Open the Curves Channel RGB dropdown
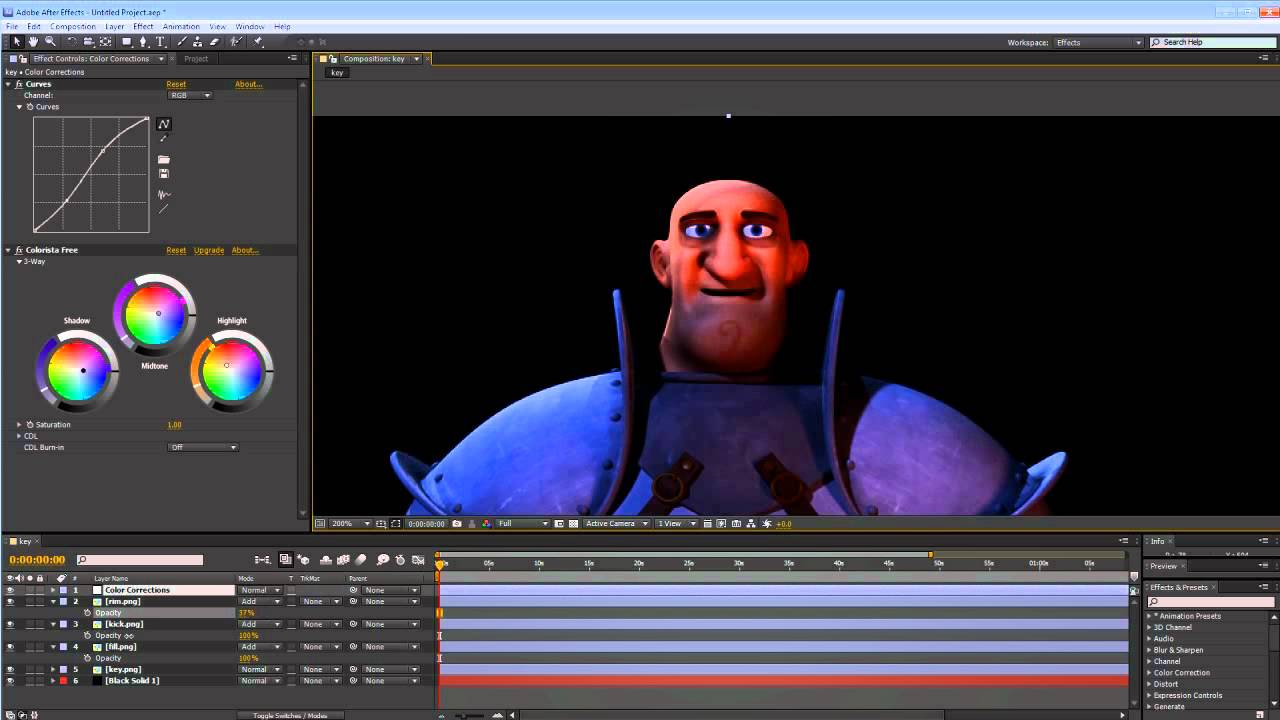 coord(190,95)
